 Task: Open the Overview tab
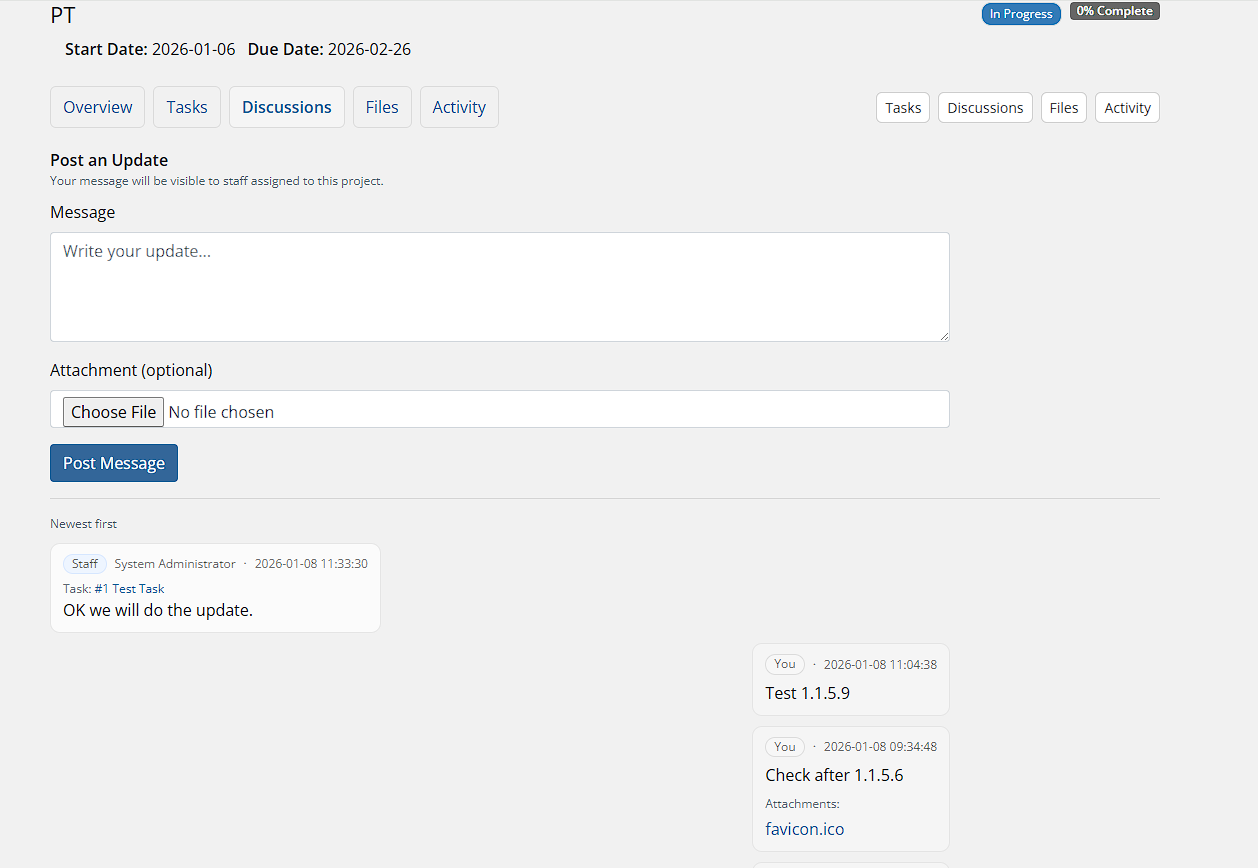[x=97, y=107]
